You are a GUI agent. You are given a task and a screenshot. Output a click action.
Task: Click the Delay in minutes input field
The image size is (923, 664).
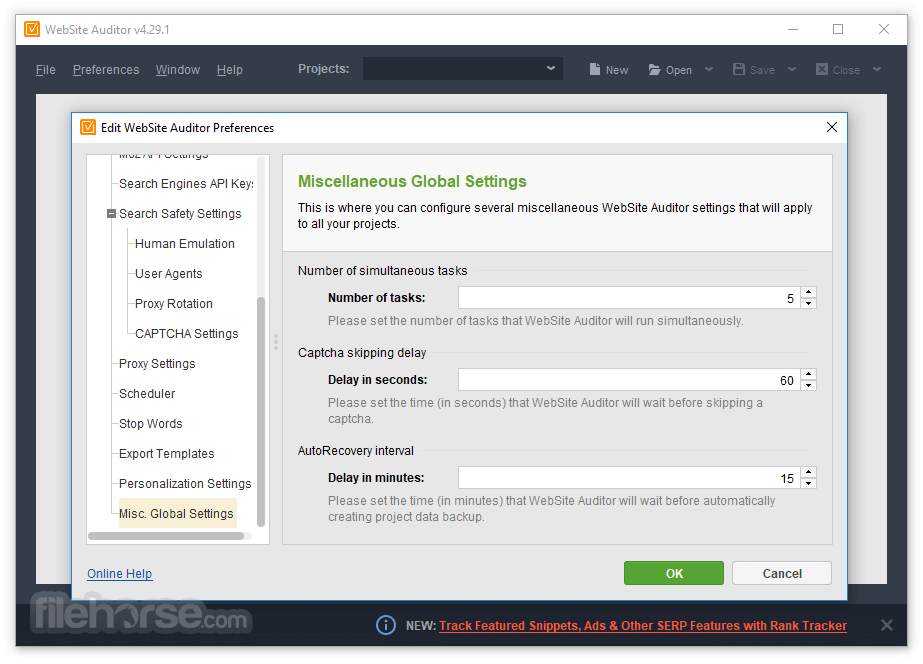coord(629,477)
